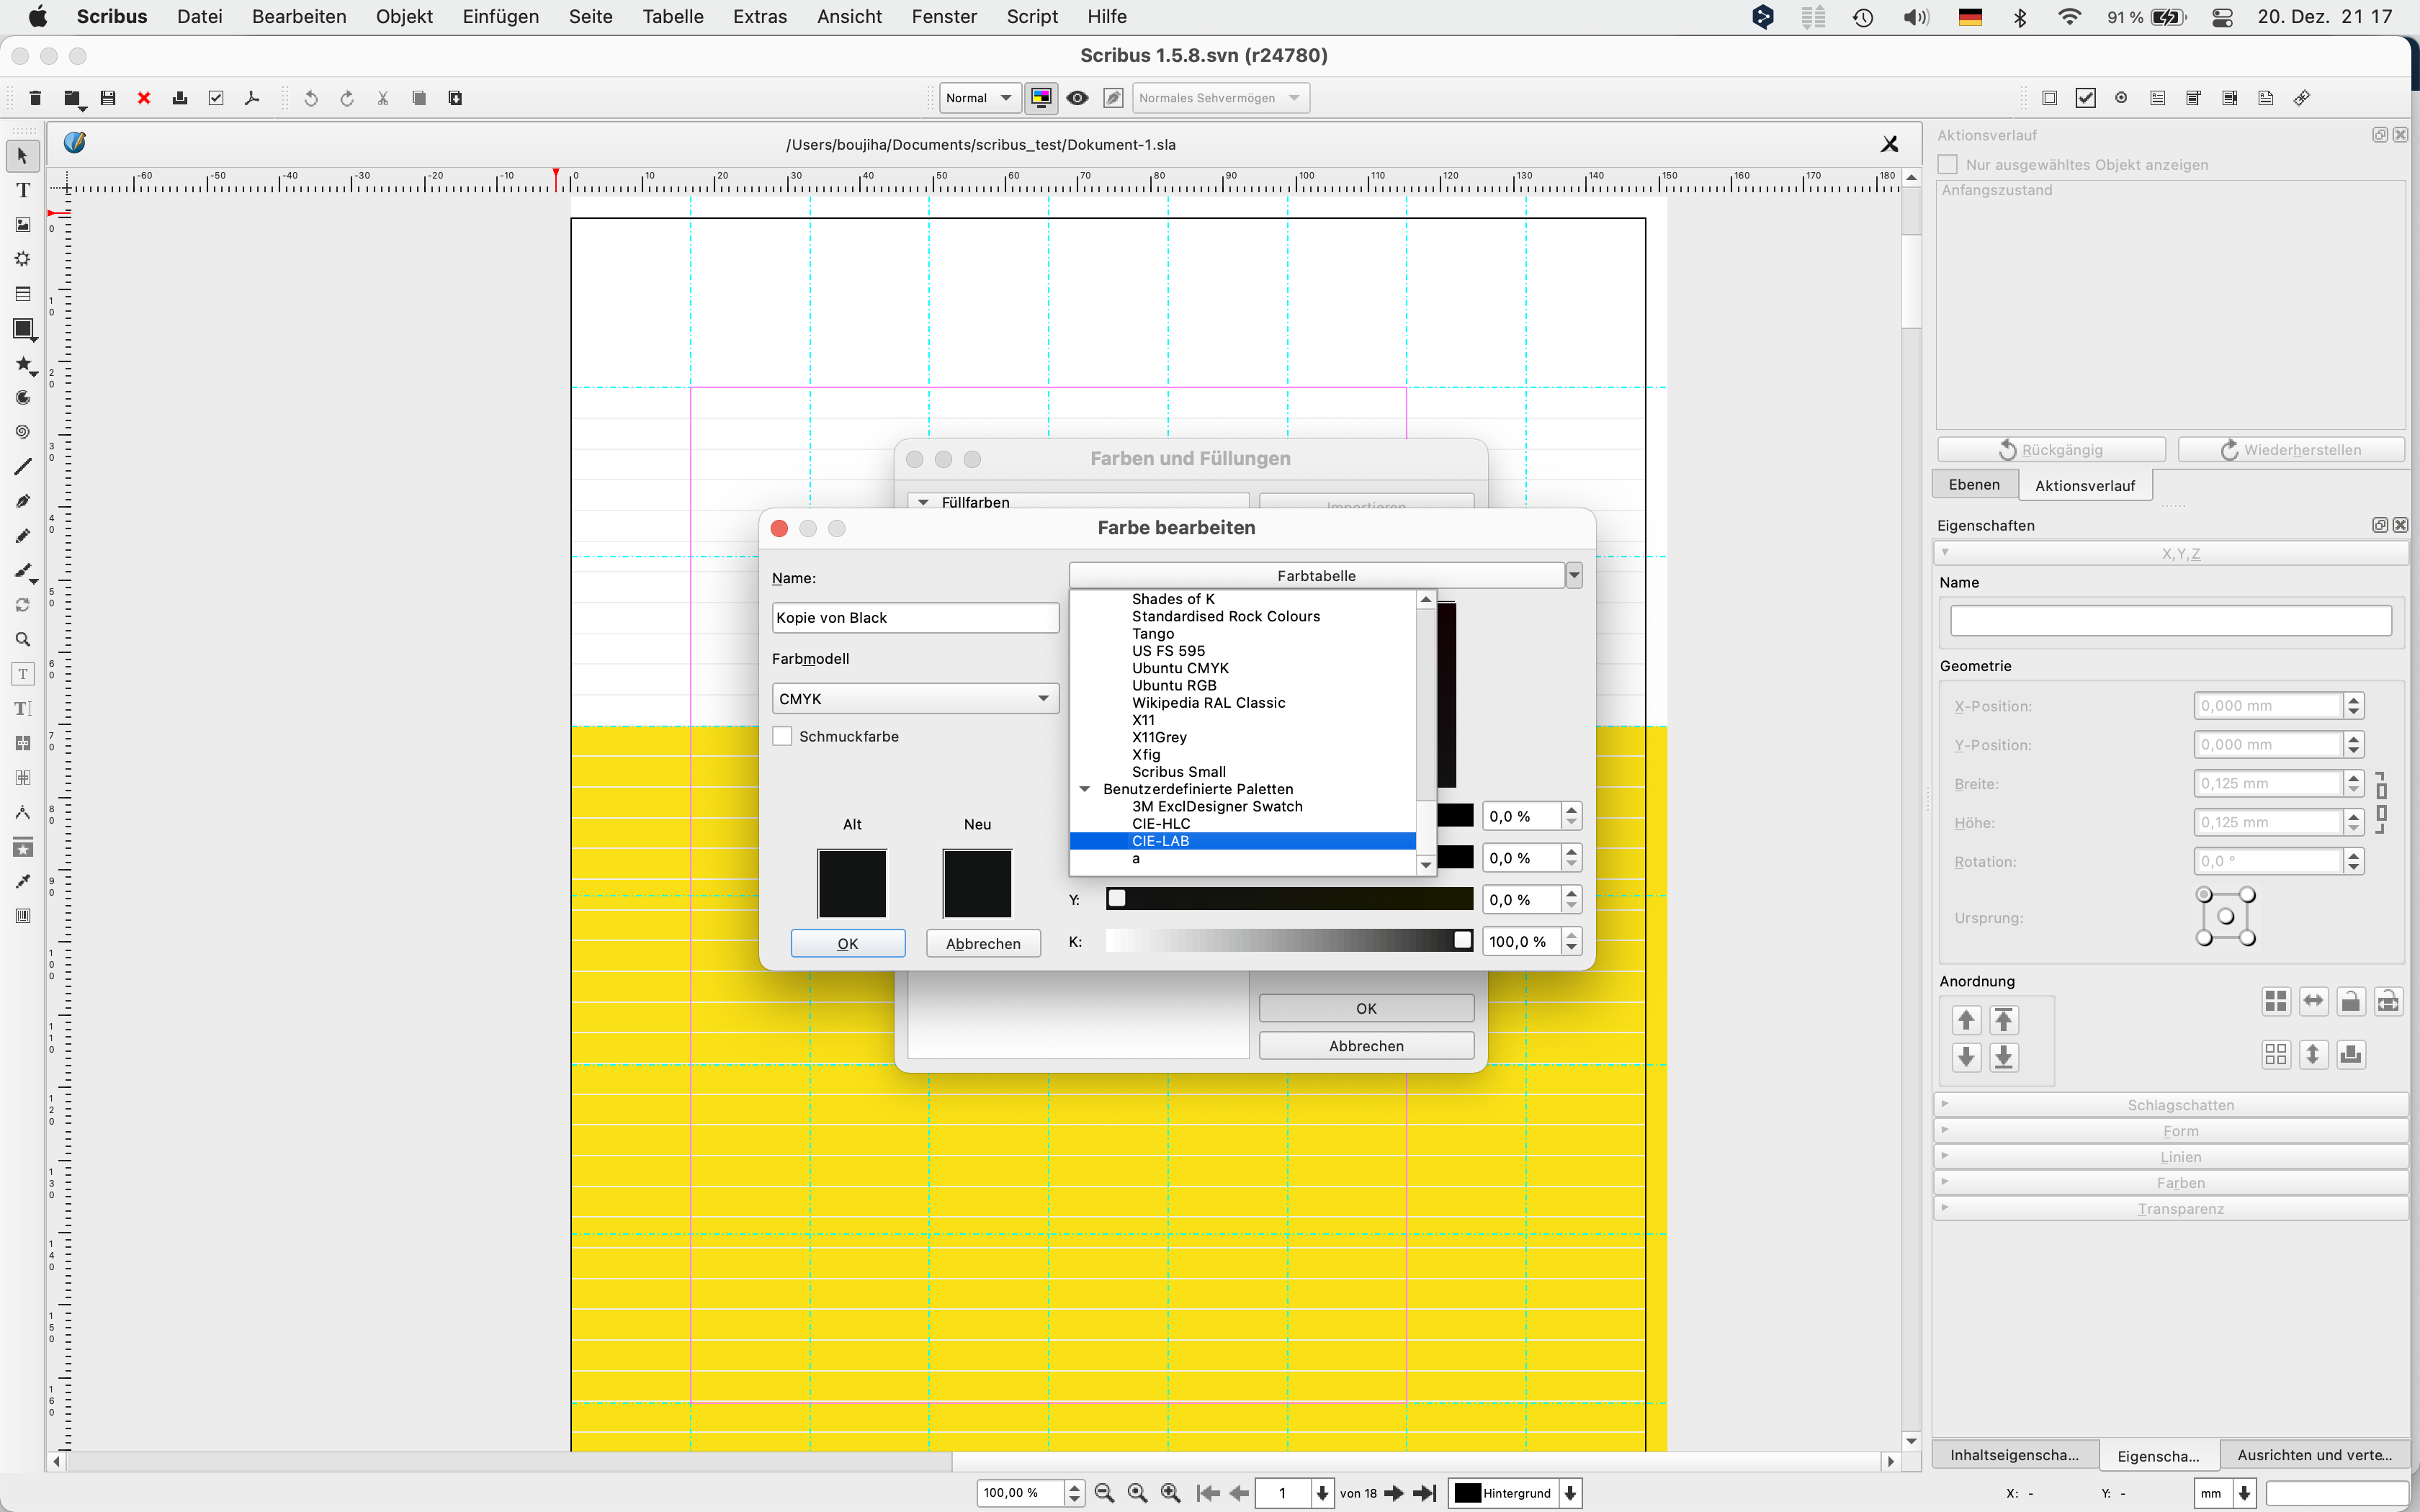Click Export as PDF icon

pyautogui.click(x=252, y=98)
